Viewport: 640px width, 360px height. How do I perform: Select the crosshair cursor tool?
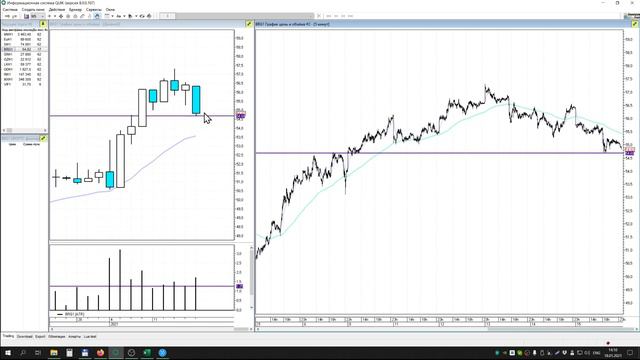click(61, 16)
